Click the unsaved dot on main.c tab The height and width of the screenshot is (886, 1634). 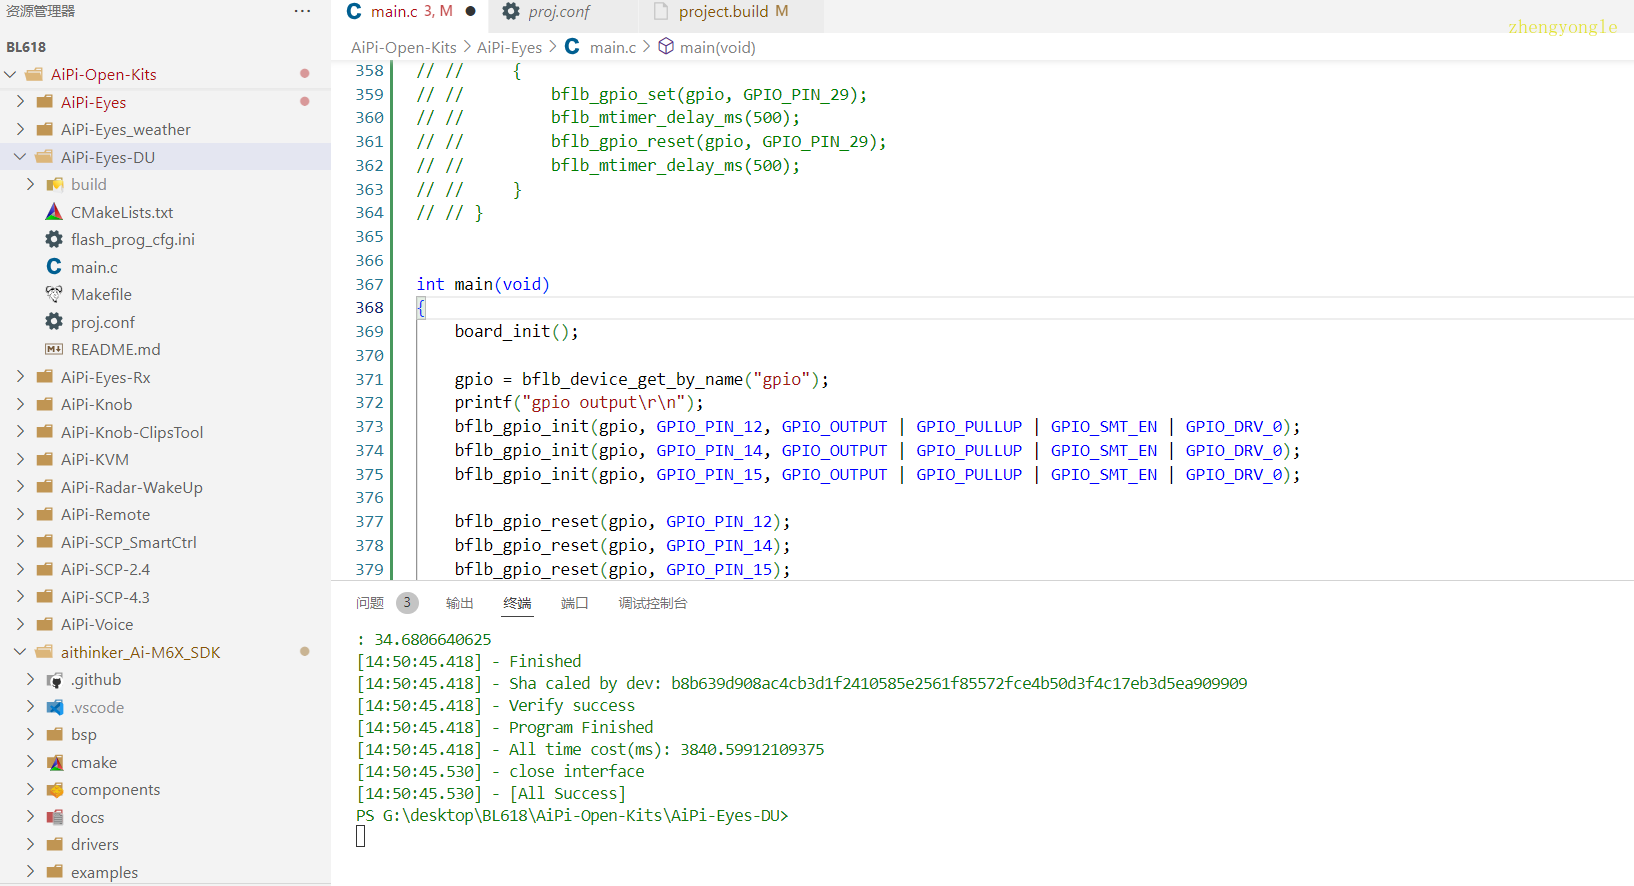470,11
